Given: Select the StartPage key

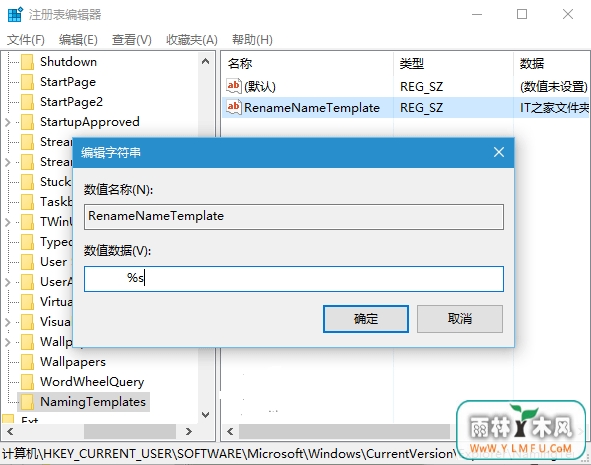Looking at the screenshot, I should (x=68, y=82).
